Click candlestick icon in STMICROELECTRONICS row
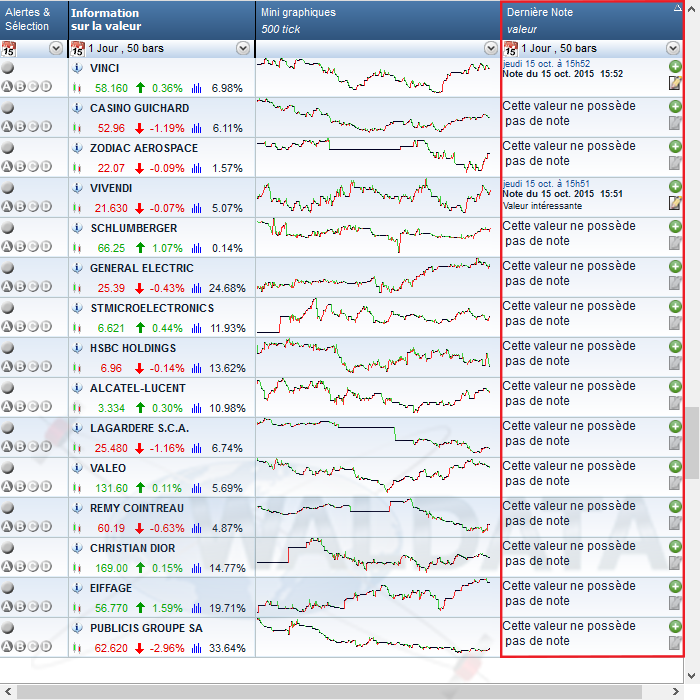The height and width of the screenshot is (700, 700). (77, 329)
